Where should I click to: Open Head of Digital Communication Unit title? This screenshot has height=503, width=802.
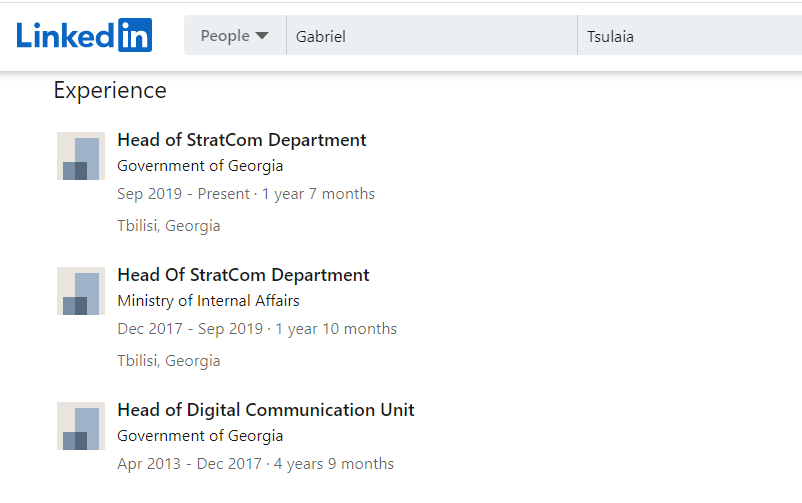266,410
